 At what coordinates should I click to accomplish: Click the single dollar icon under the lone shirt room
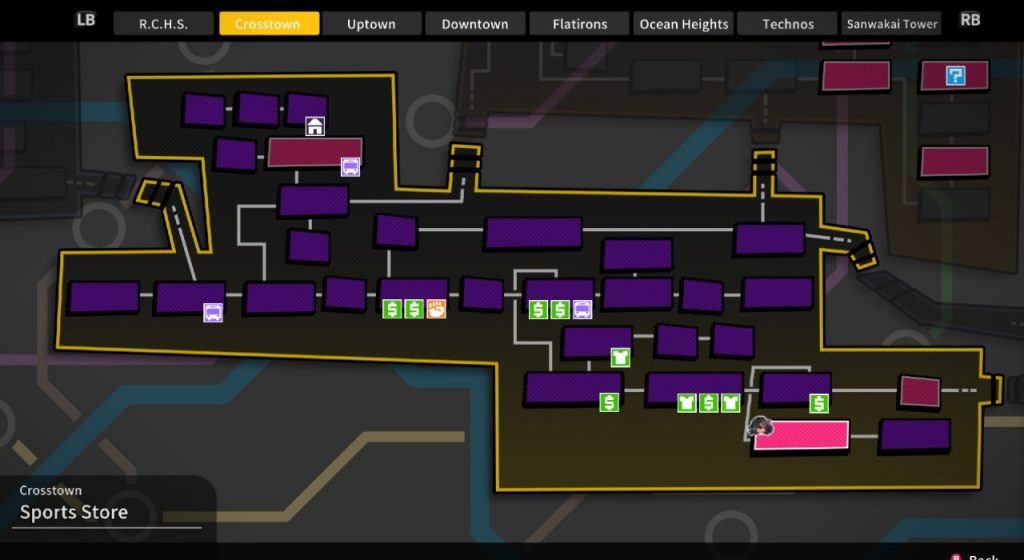point(609,402)
